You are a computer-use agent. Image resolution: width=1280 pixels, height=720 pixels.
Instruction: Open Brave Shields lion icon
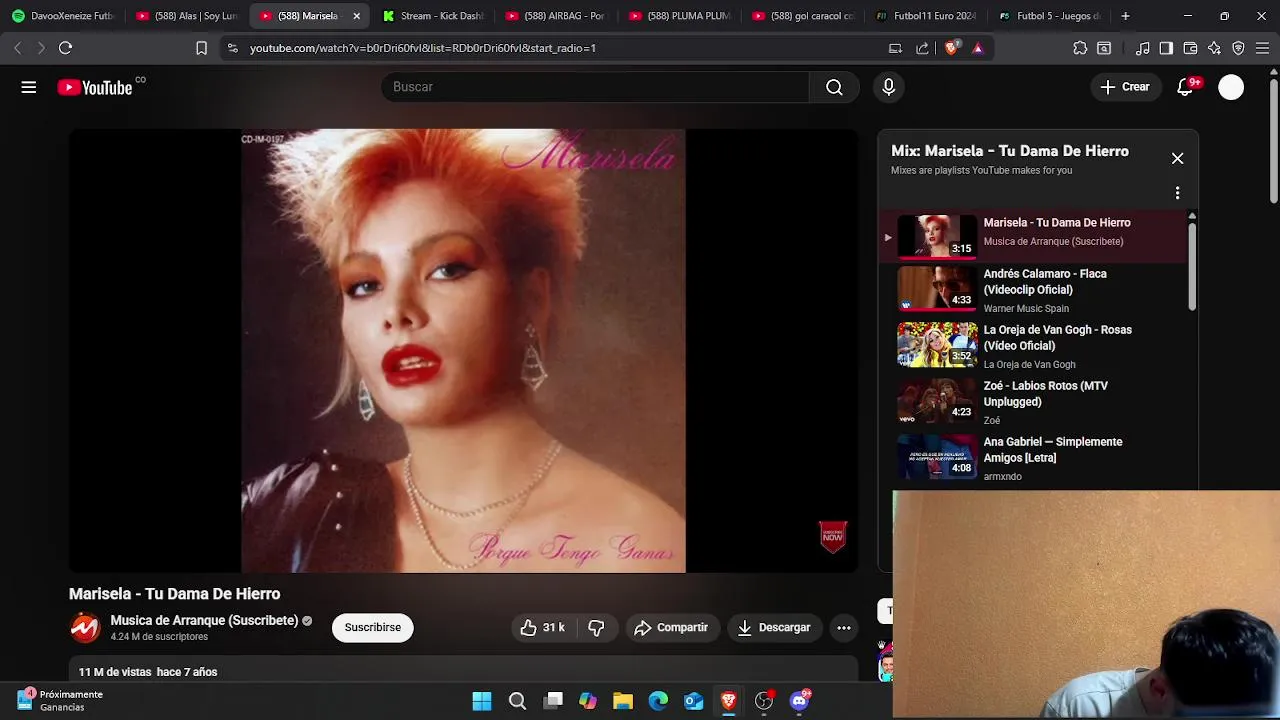[x=951, y=48]
